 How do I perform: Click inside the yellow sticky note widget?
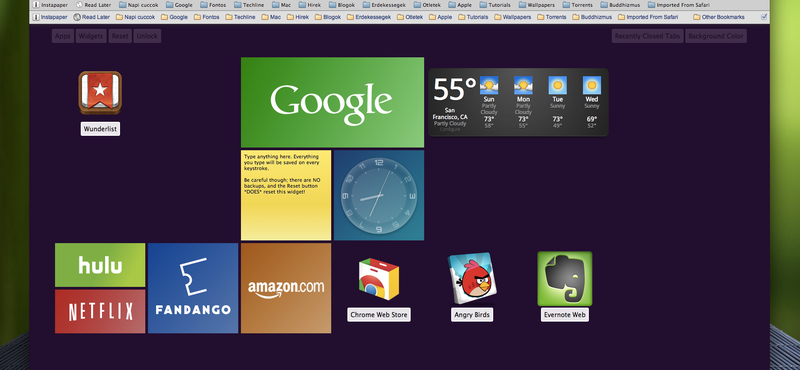(x=286, y=195)
